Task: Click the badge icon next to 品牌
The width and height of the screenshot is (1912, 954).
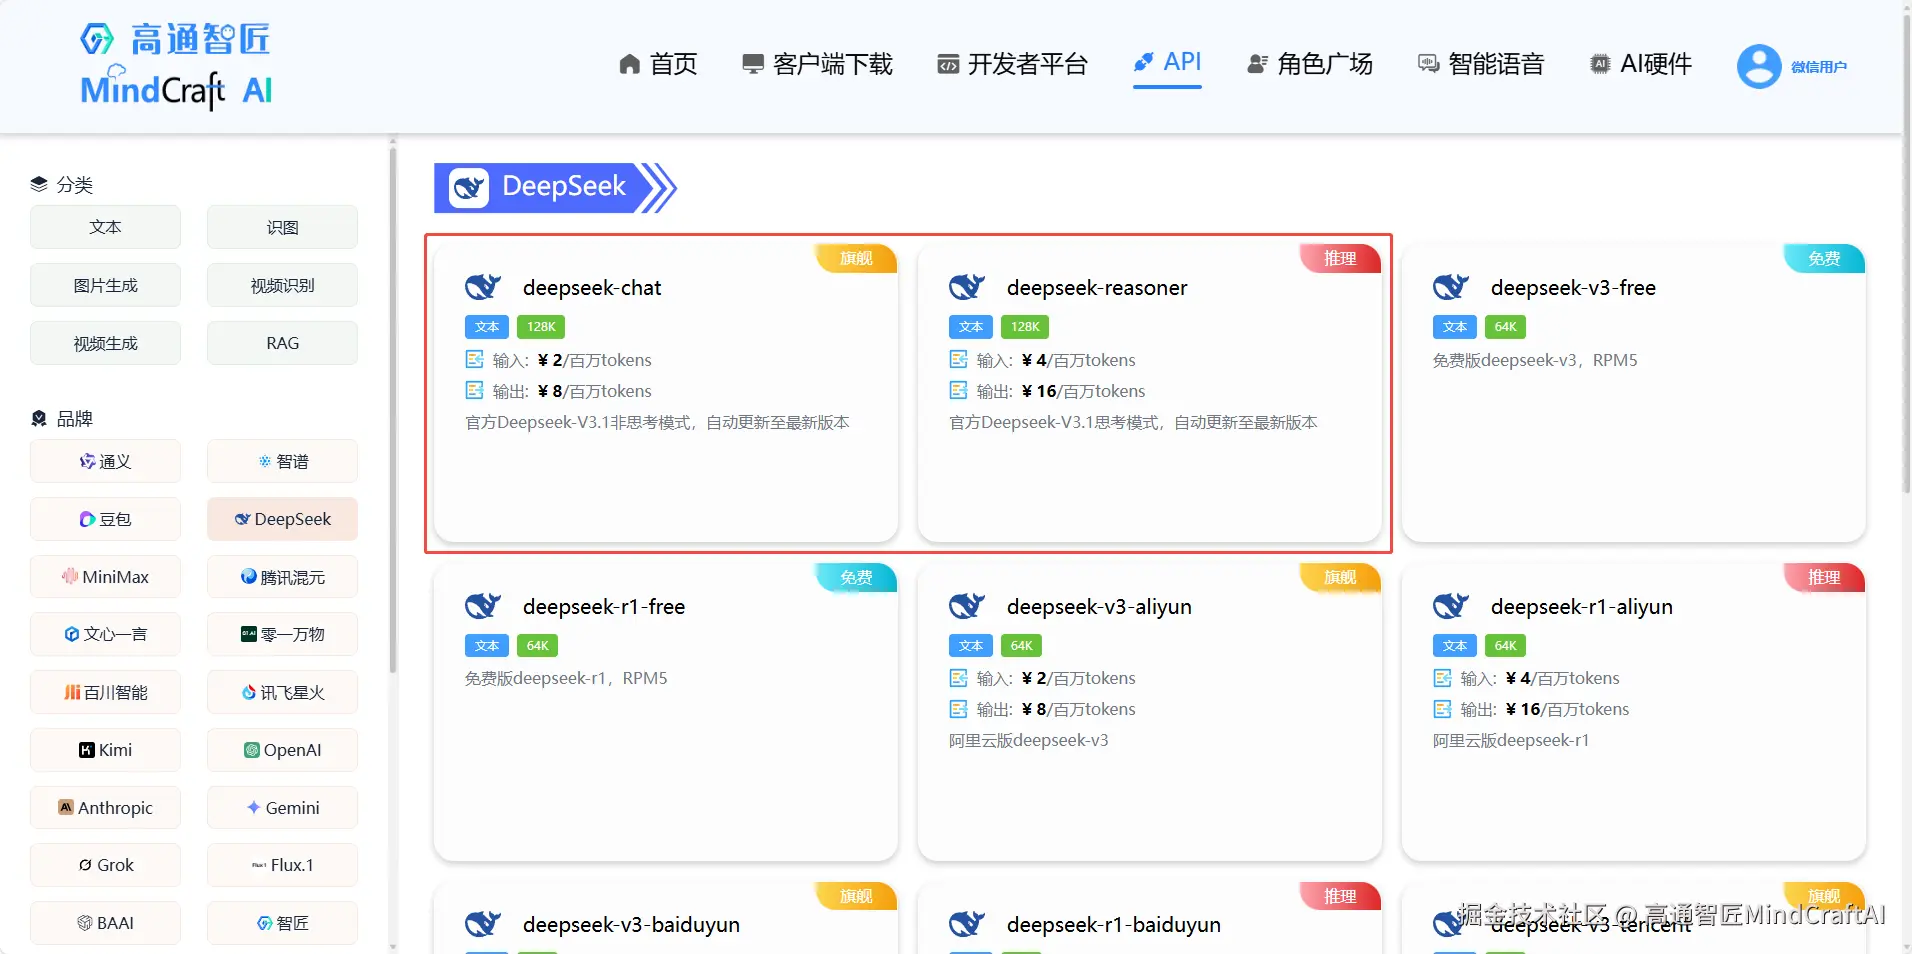Action: (39, 418)
